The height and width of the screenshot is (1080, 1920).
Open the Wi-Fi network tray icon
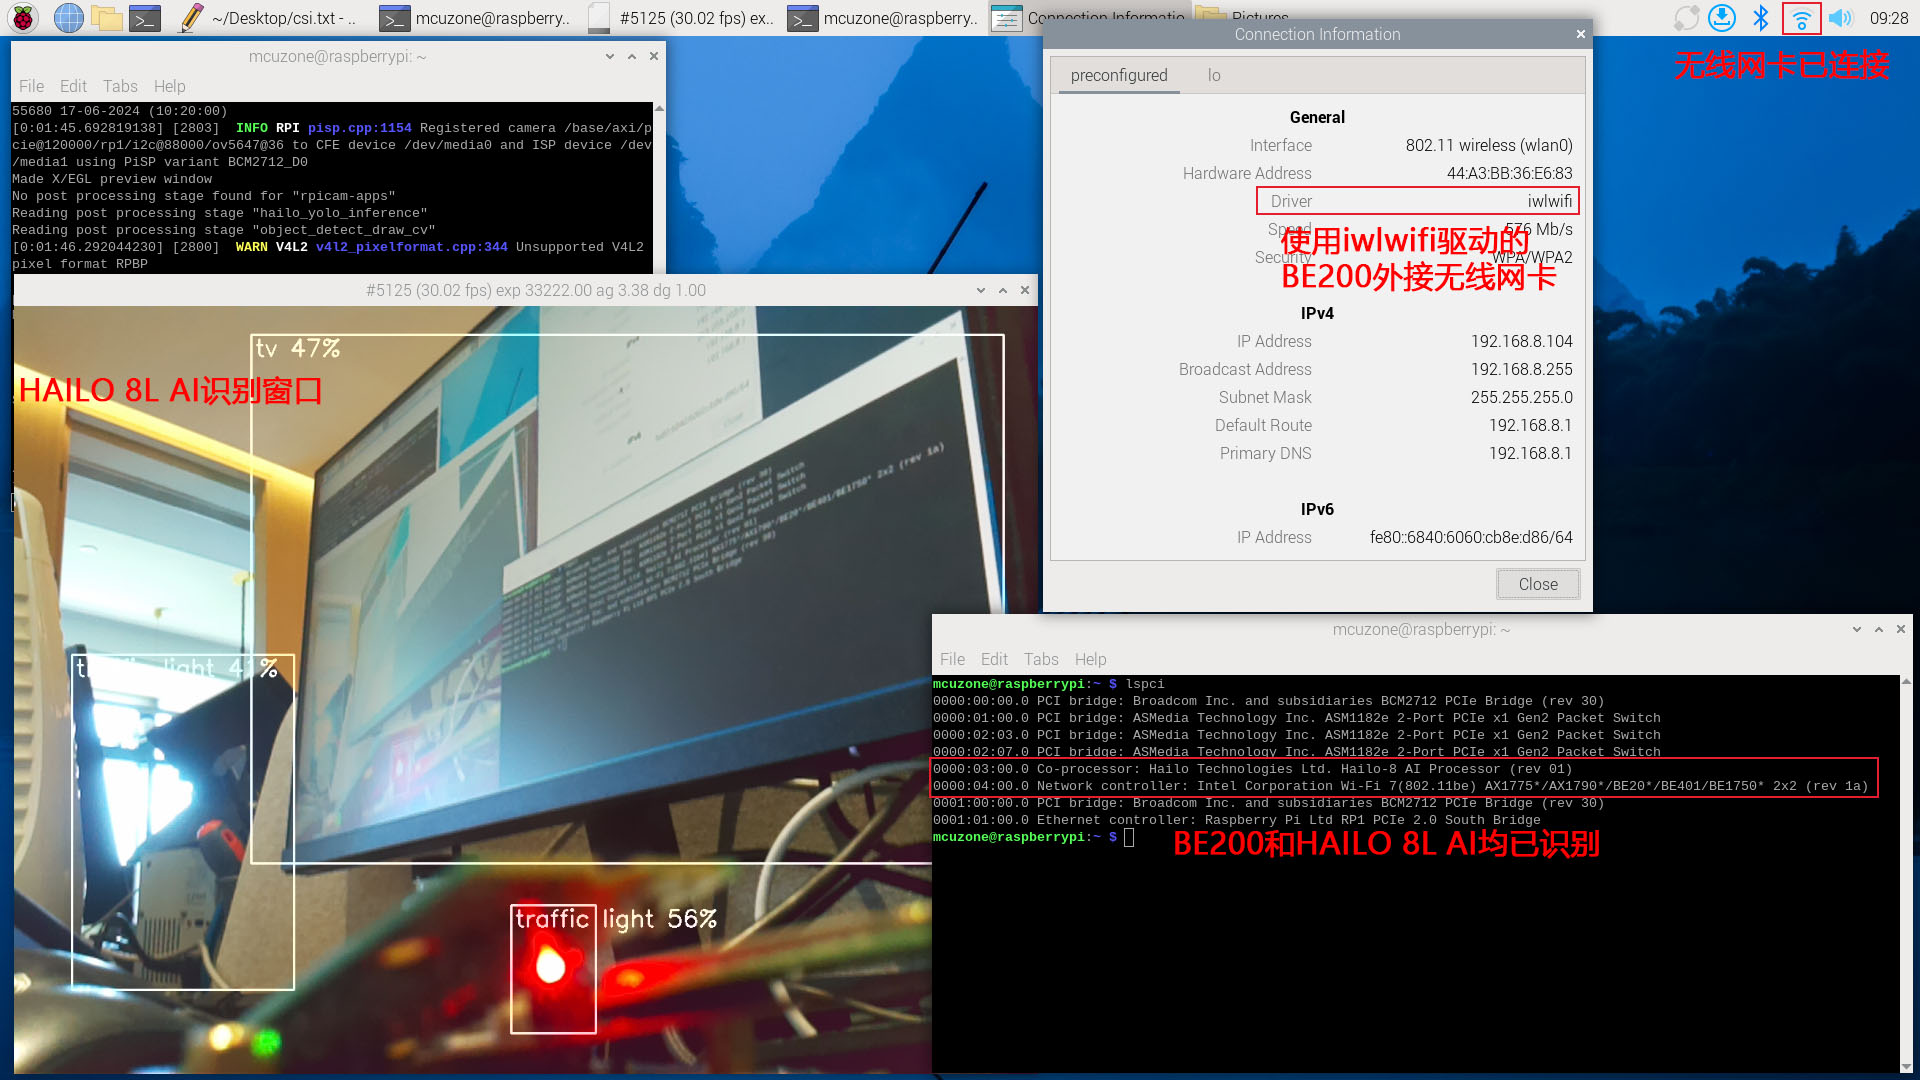pyautogui.click(x=1801, y=18)
